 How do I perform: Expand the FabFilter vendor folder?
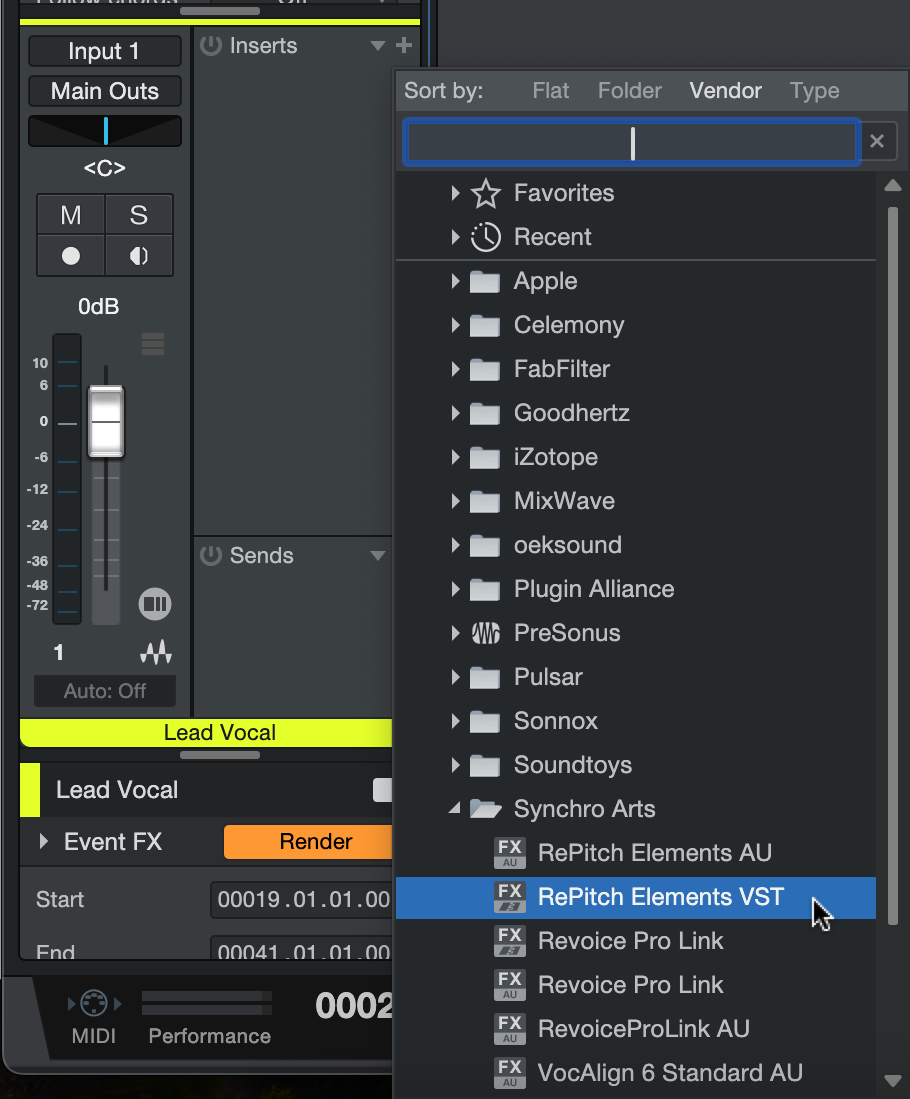(x=456, y=369)
